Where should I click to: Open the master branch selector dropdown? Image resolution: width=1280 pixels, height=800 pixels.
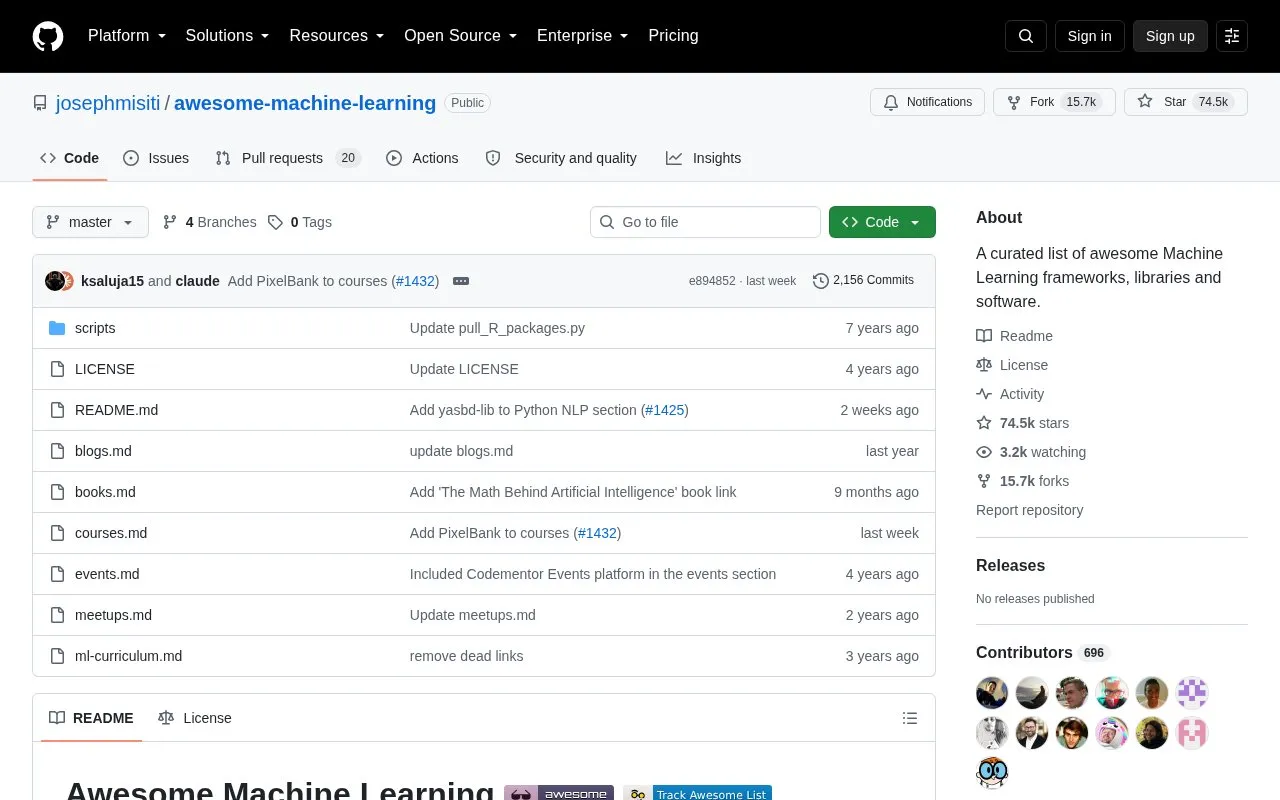click(90, 222)
